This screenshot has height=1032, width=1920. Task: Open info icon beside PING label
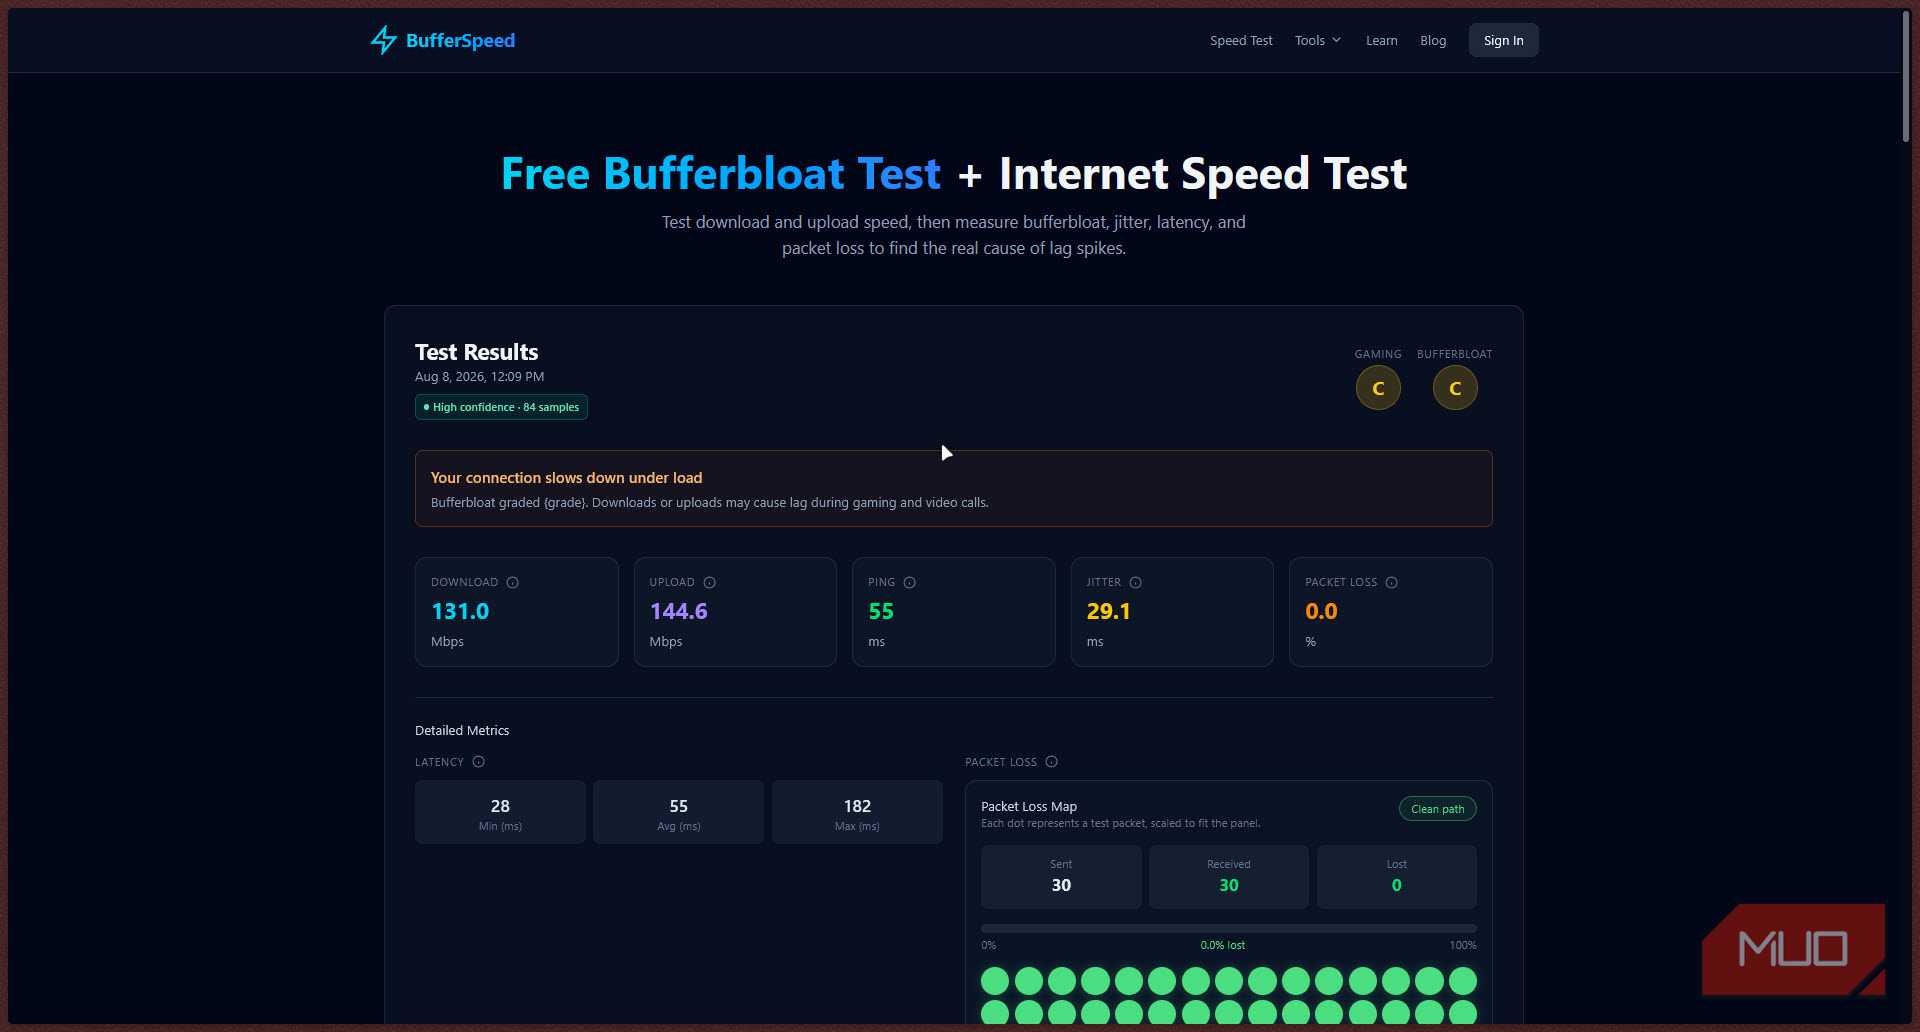pyautogui.click(x=909, y=582)
